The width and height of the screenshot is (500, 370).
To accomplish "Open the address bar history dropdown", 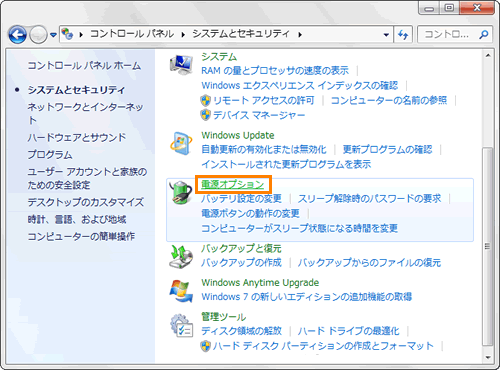I will (x=386, y=34).
